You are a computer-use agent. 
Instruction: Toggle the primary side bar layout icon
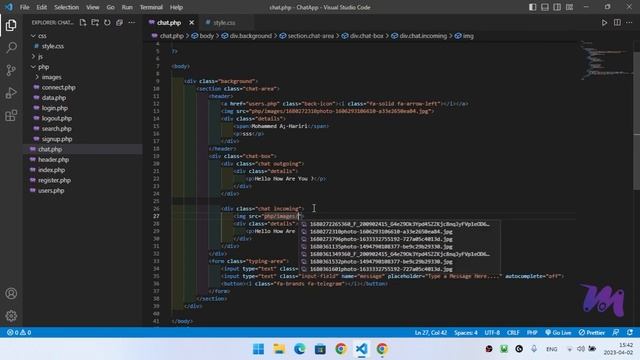click(x=532, y=7)
